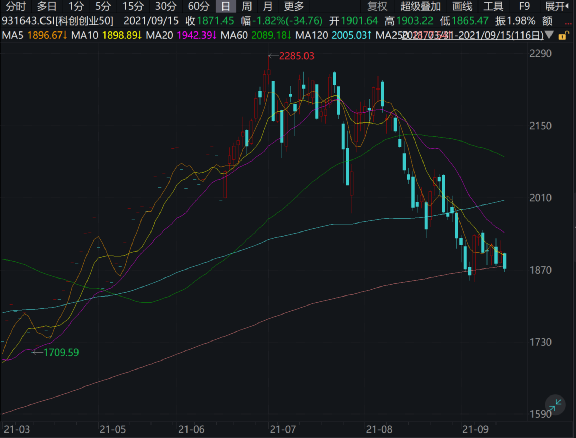Click the 月 monthly period button

coord(268,6)
